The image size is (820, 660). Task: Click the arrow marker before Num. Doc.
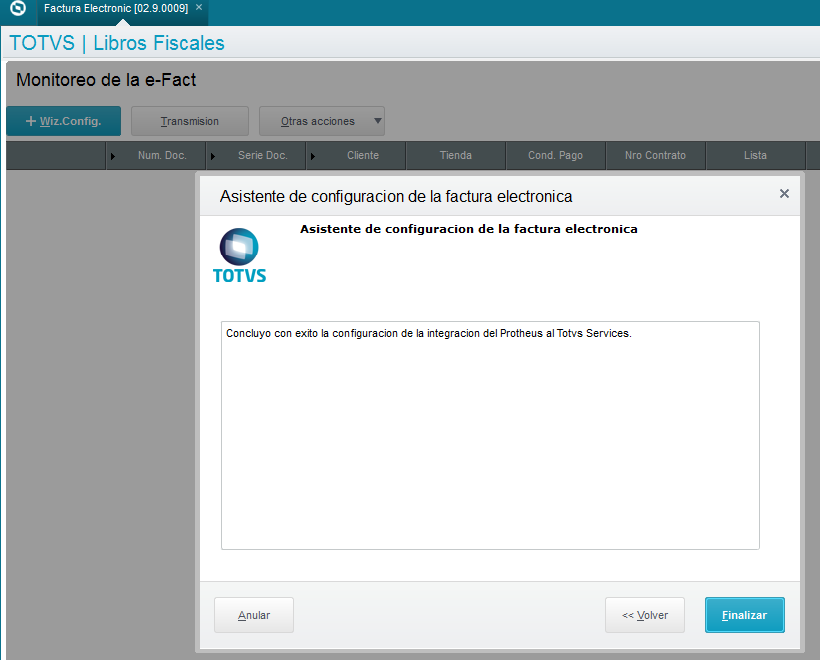[112, 156]
